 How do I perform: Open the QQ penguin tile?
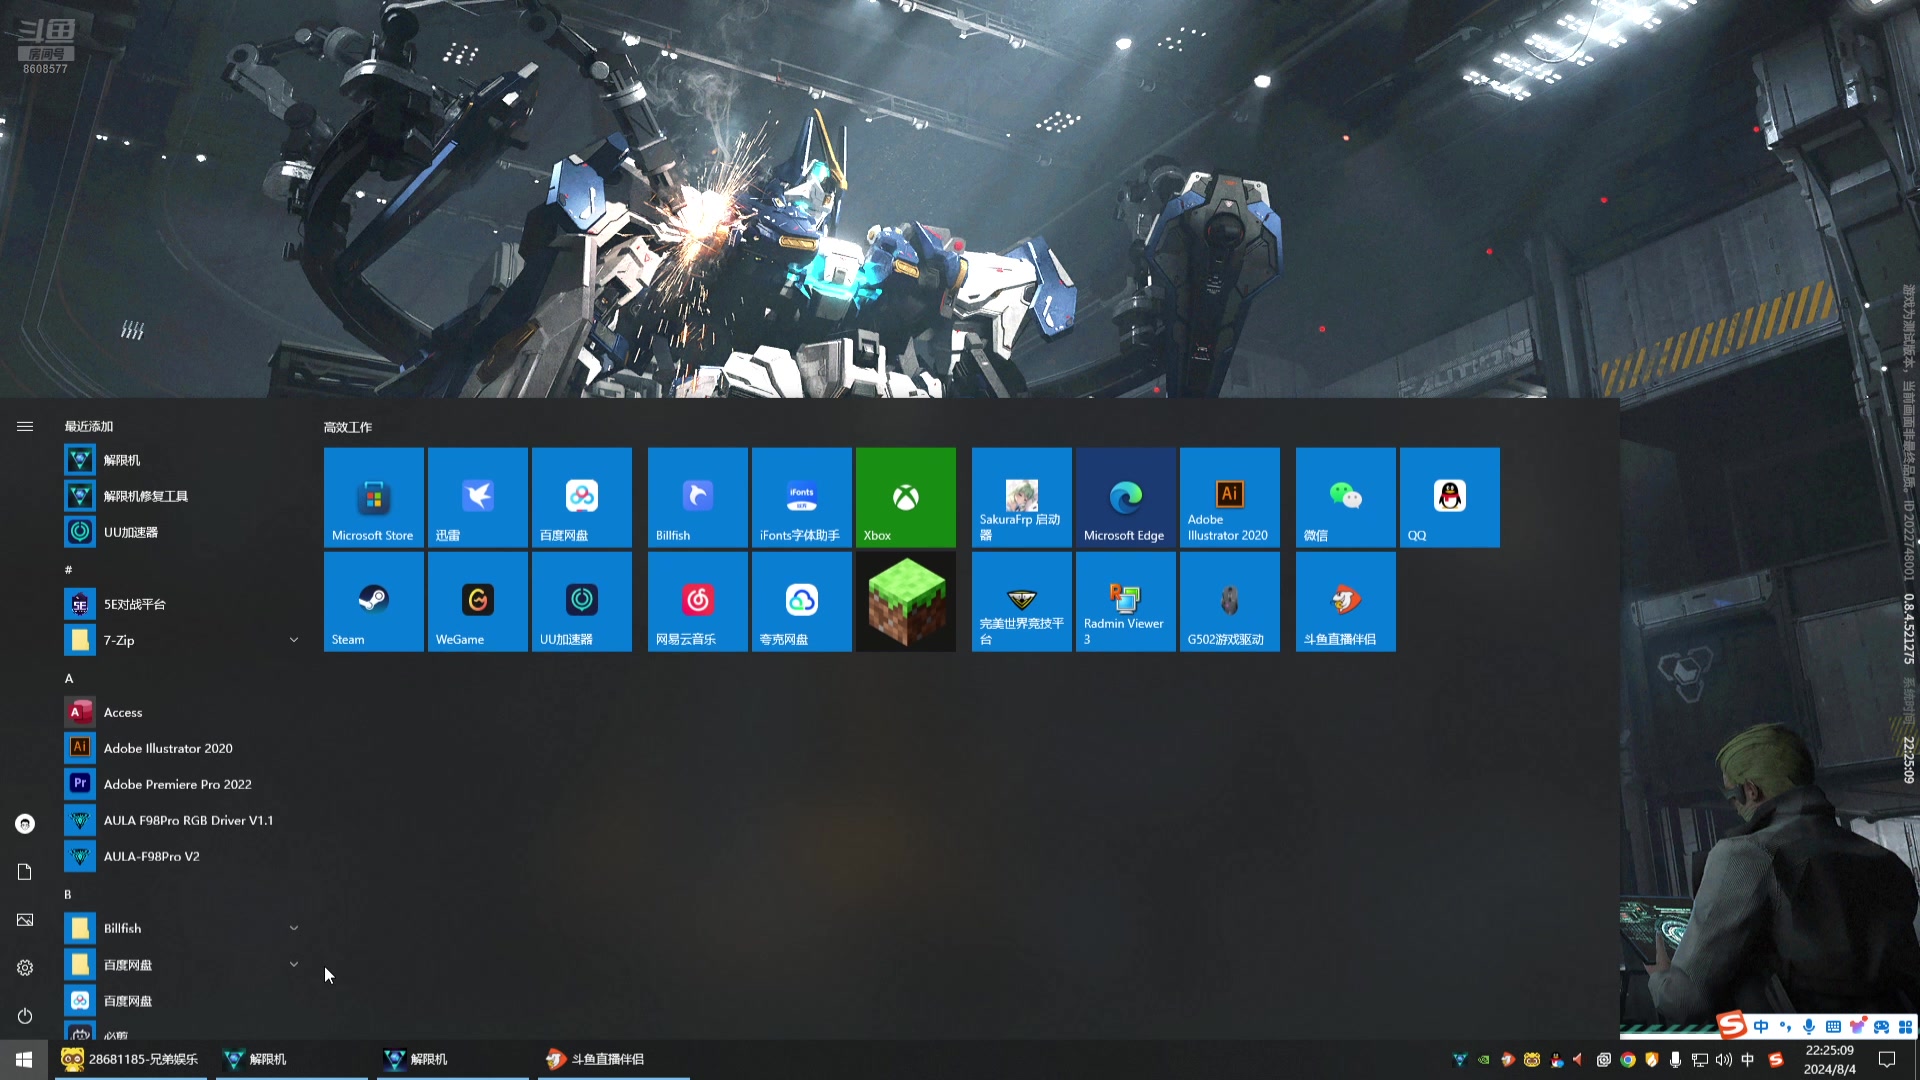1449,497
